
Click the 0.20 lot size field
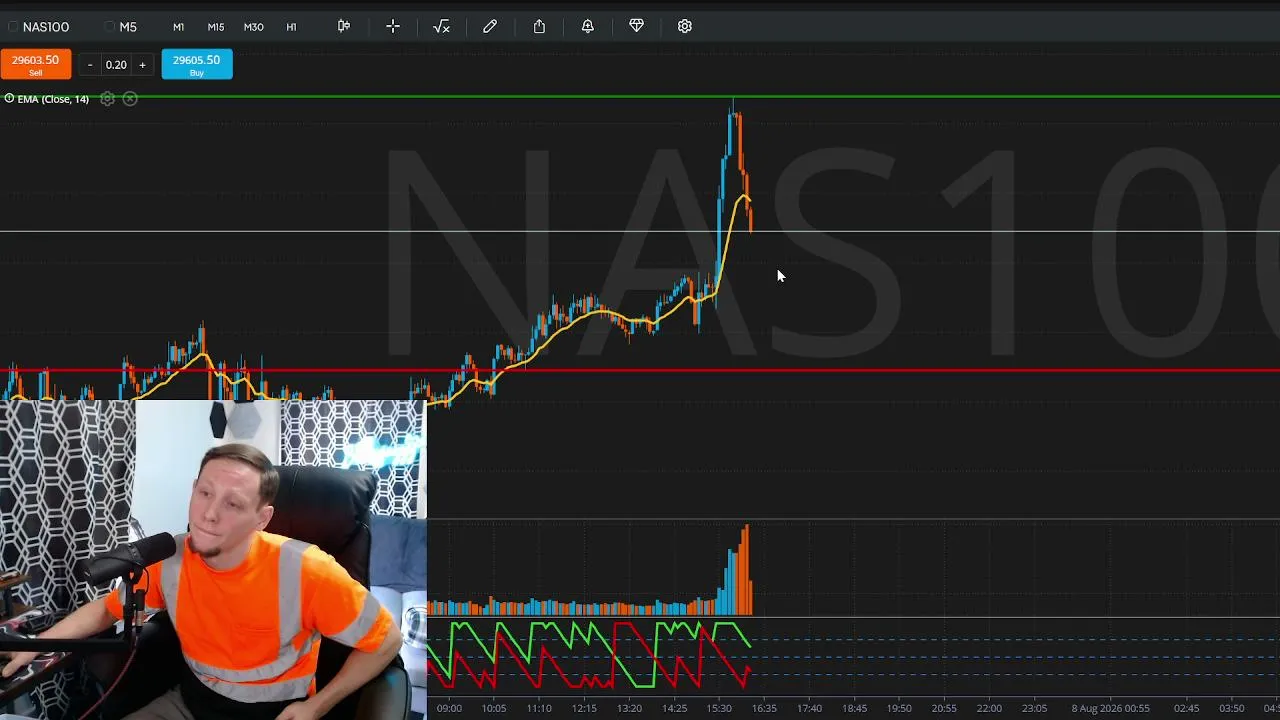(116, 65)
